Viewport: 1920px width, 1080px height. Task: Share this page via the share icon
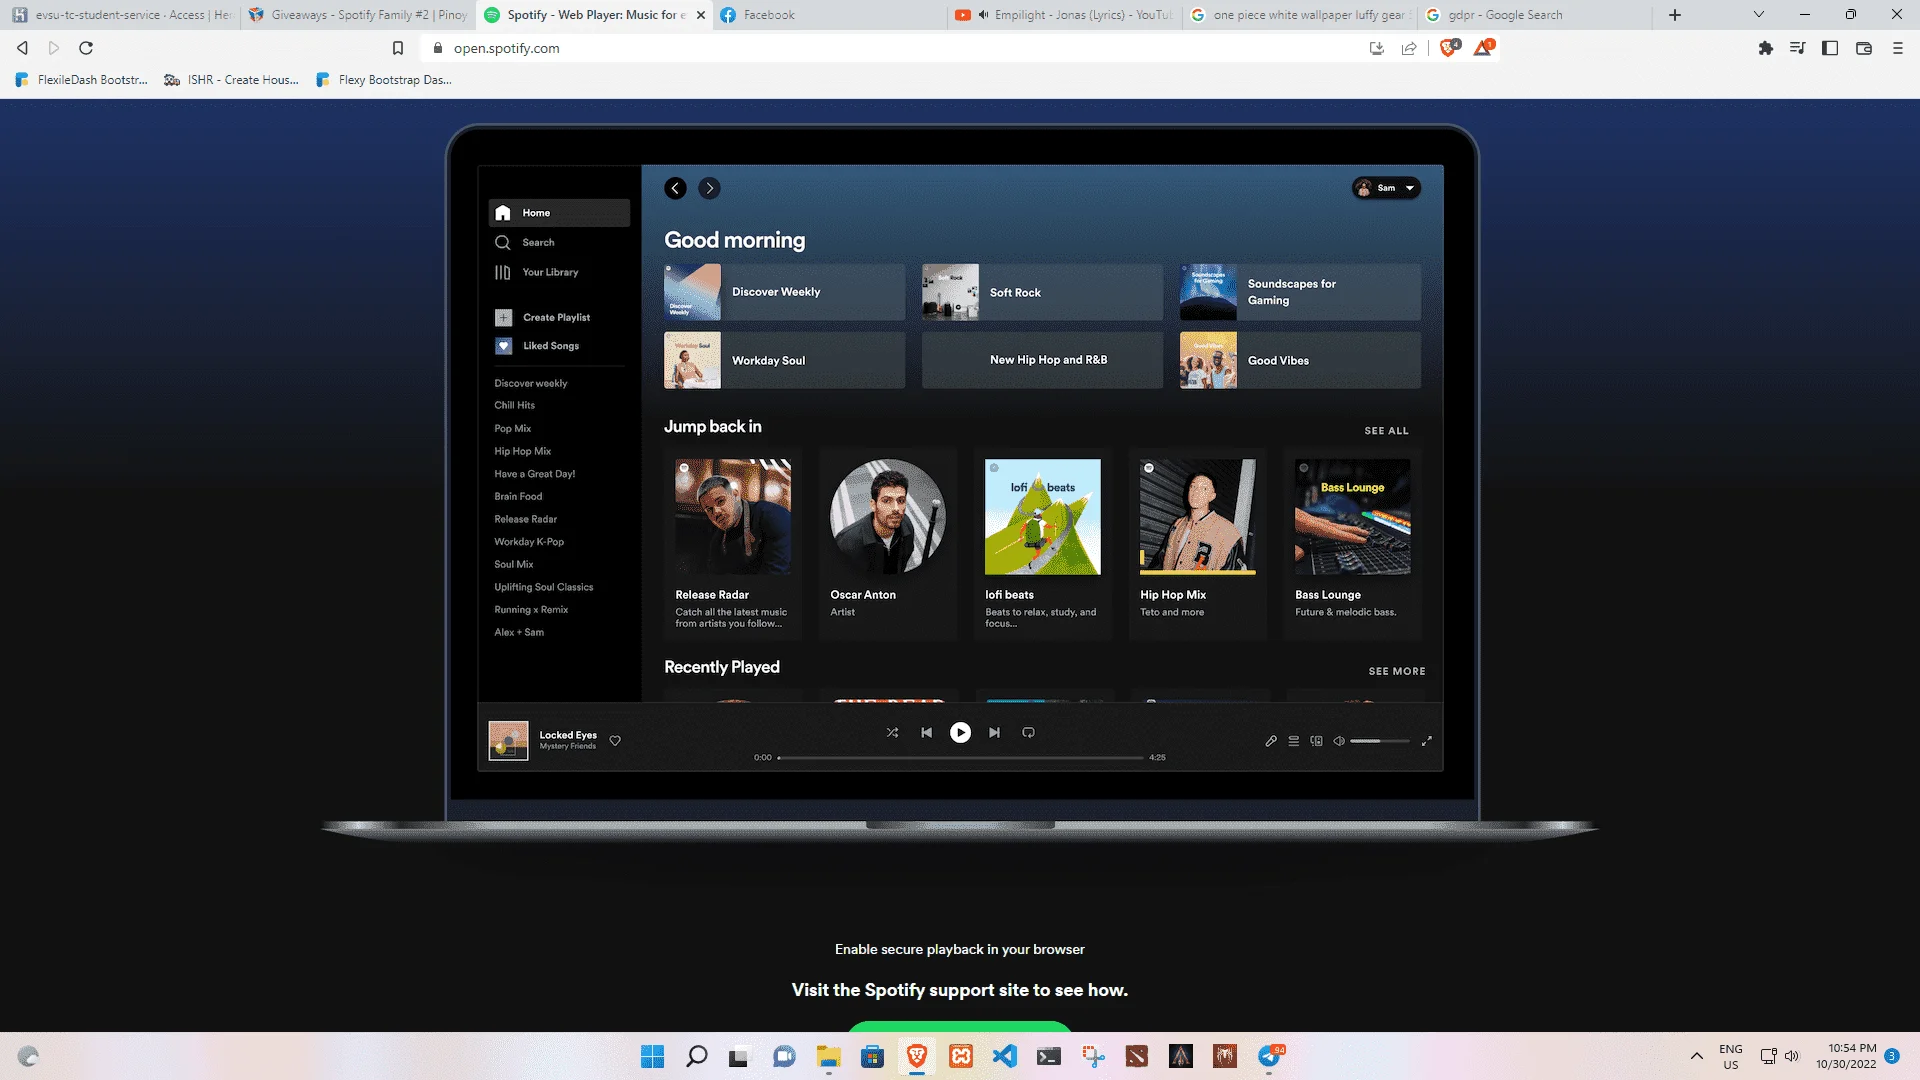pos(1409,48)
